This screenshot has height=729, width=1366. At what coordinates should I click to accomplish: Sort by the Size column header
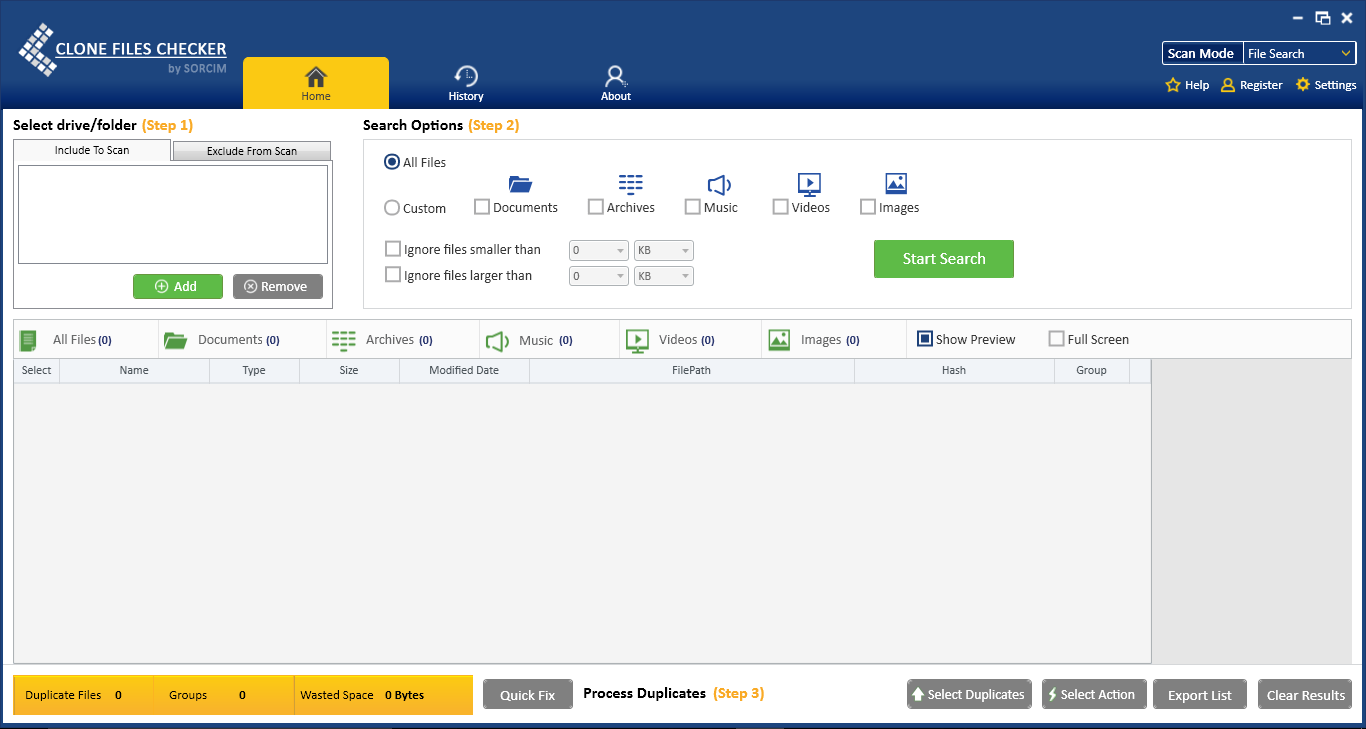pyautogui.click(x=349, y=371)
